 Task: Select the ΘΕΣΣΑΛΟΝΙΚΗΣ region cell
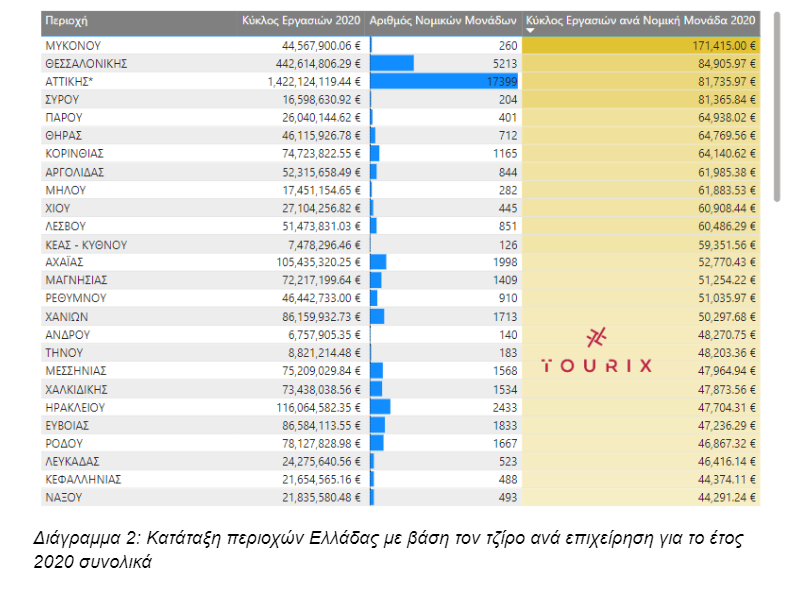point(89,64)
